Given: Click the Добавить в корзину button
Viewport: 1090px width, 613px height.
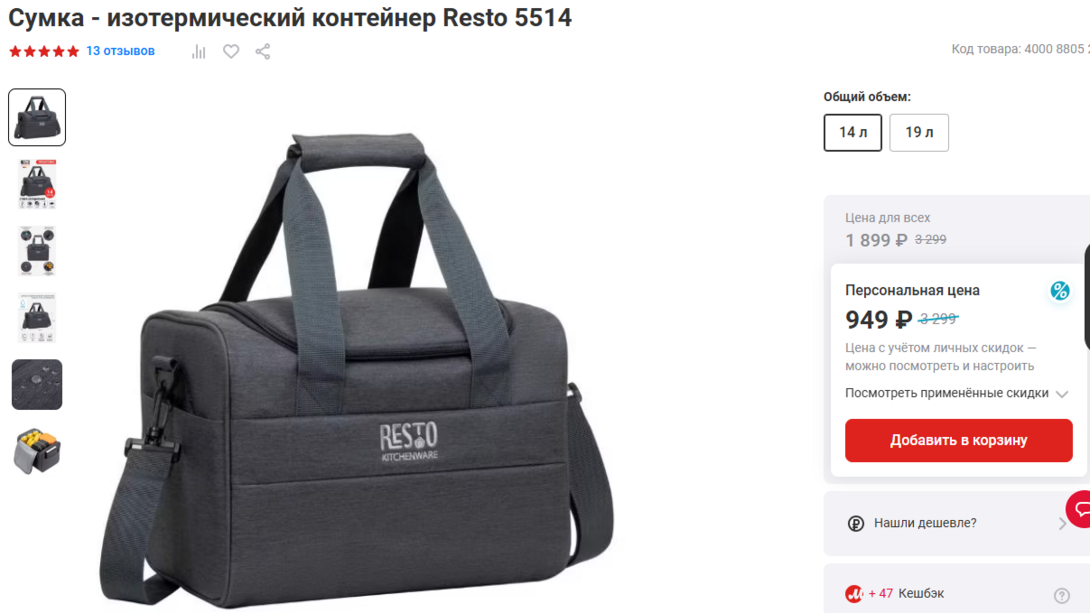Looking at the screenshot, I should [959, 440].
